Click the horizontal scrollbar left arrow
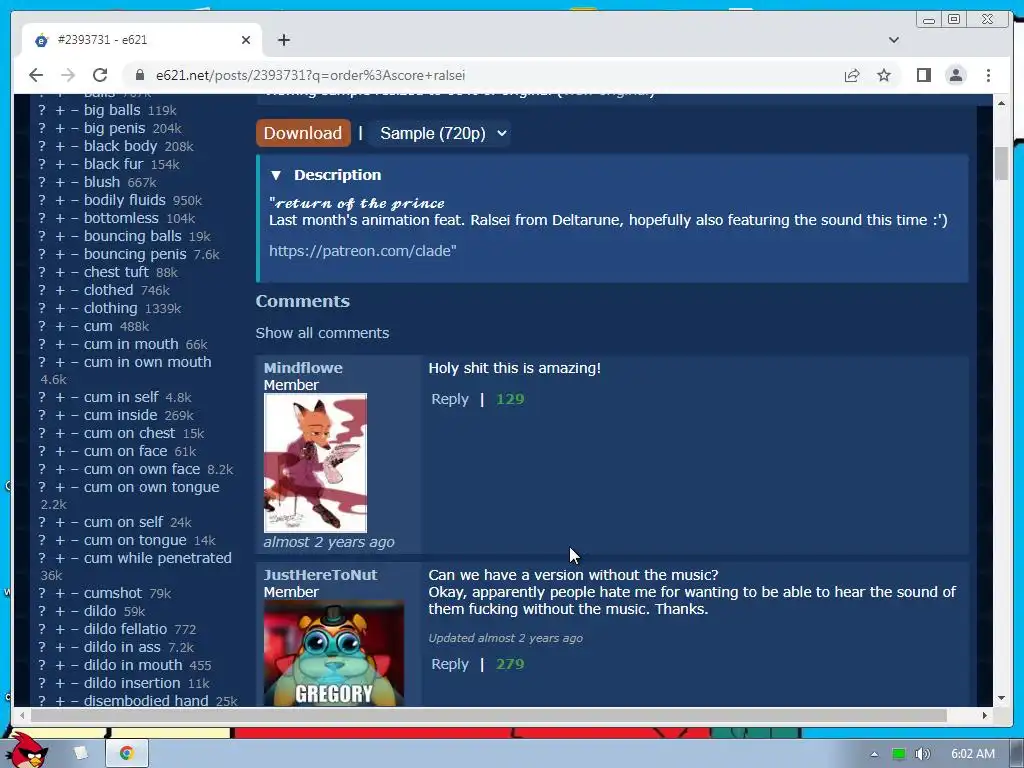Viewport: 1024px width, 768px height. [22, 715]
